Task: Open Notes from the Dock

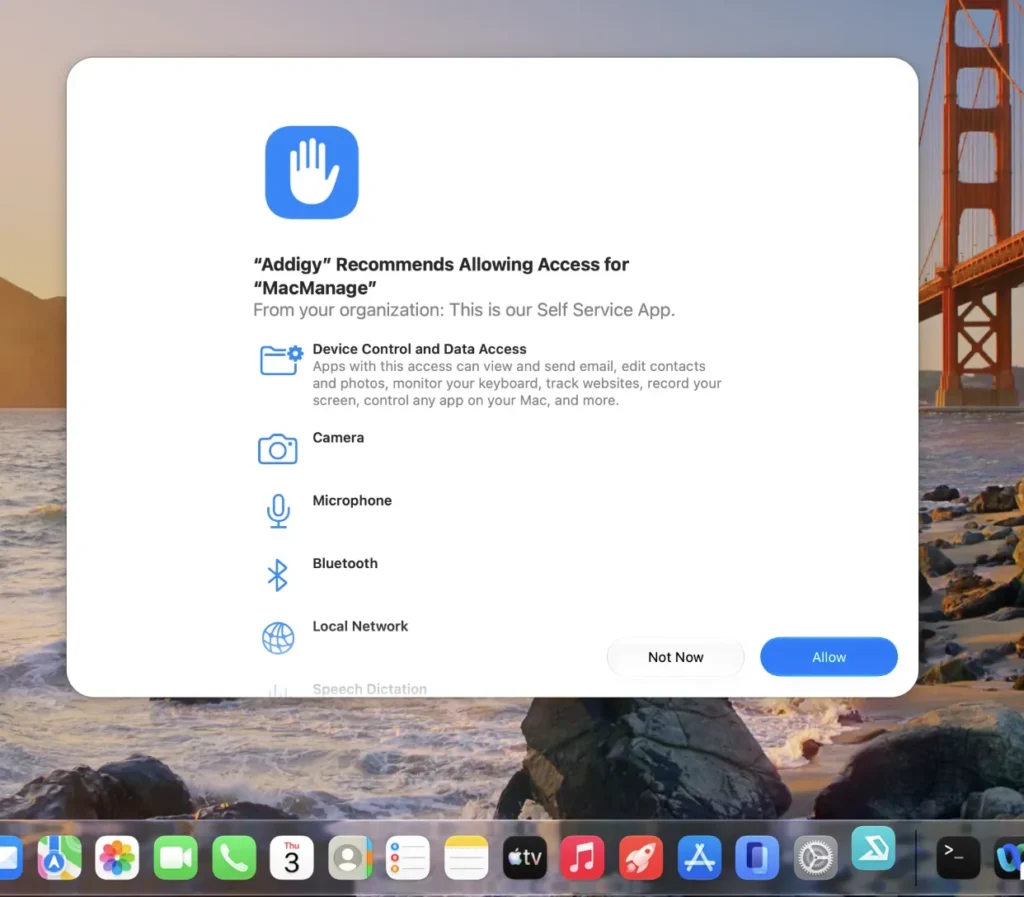Action: click(x=466, y=857)
